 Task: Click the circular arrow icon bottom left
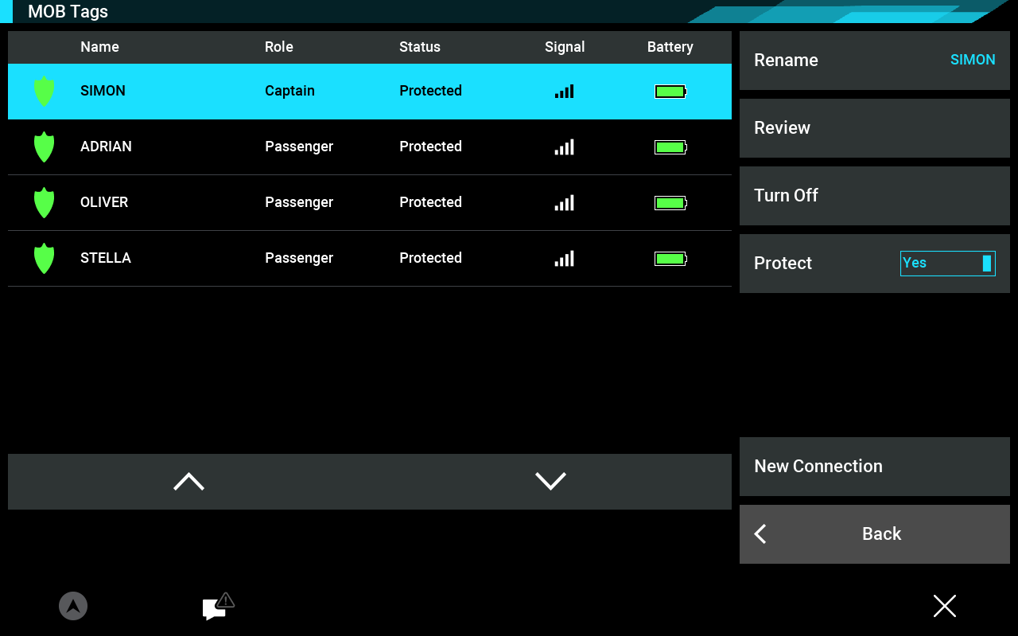[72, 606]
